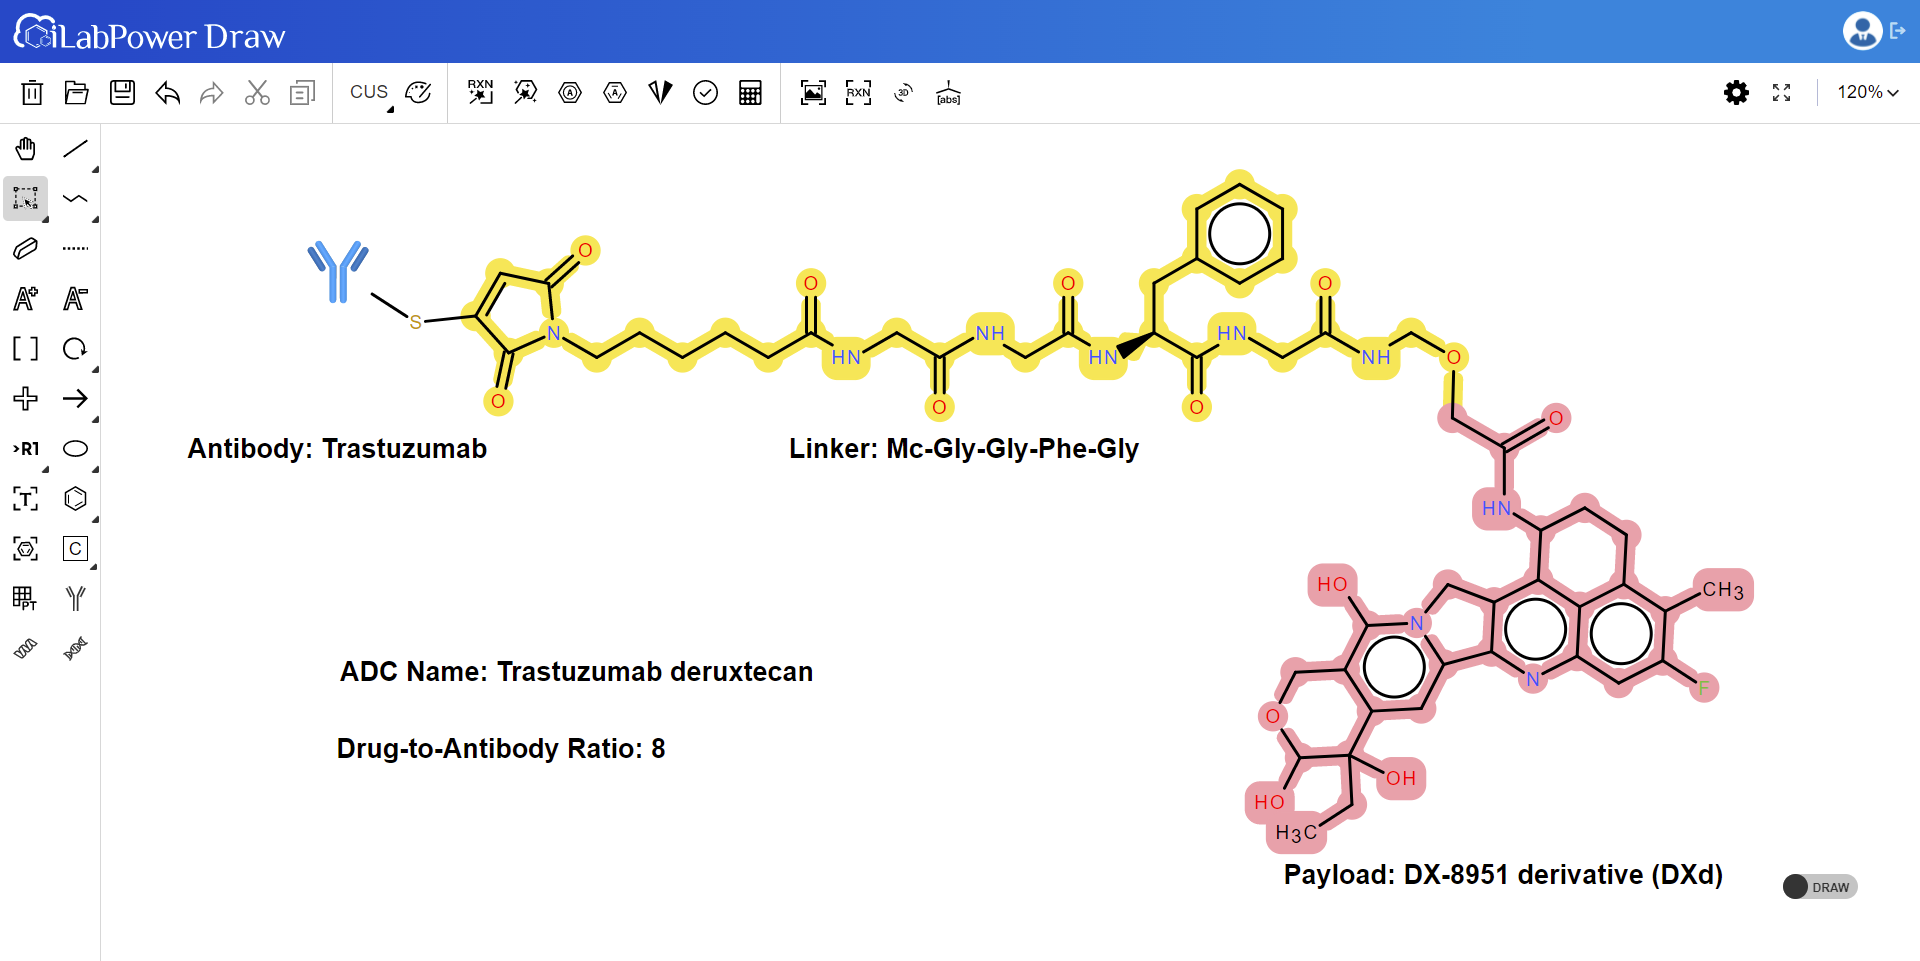Click the stereo wedge V icon
This screenshot has width=1920, height=961.
660,93
